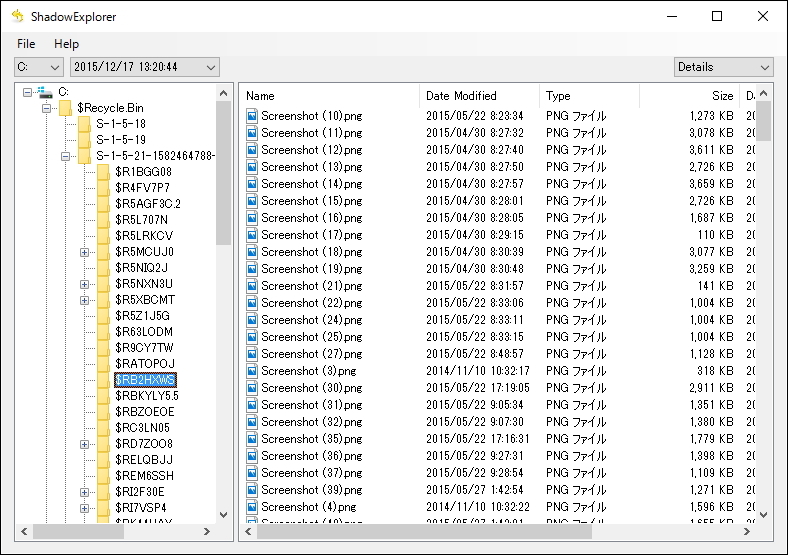
Task: Click the Screenshot (10).png file icon
Action: click(252, 116)
